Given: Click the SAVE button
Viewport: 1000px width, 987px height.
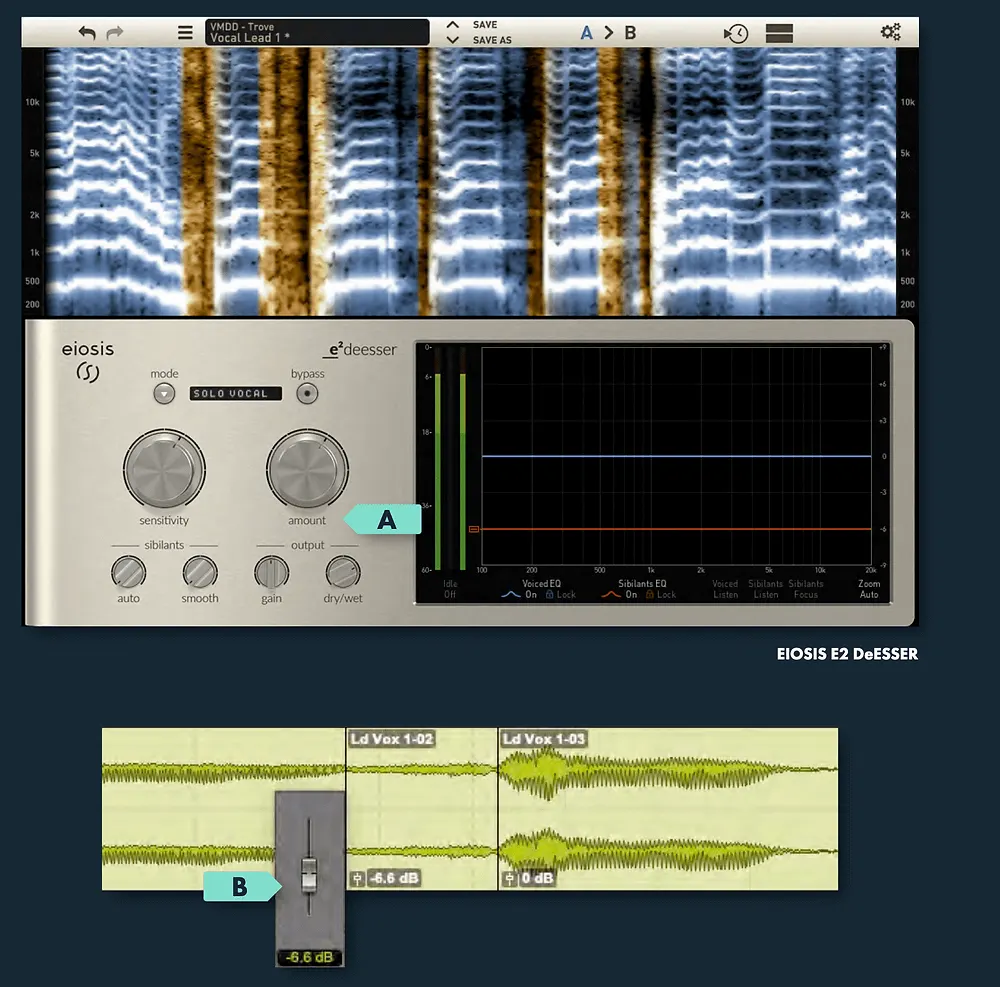Looking at the screenshot, I should pos(485,25).
